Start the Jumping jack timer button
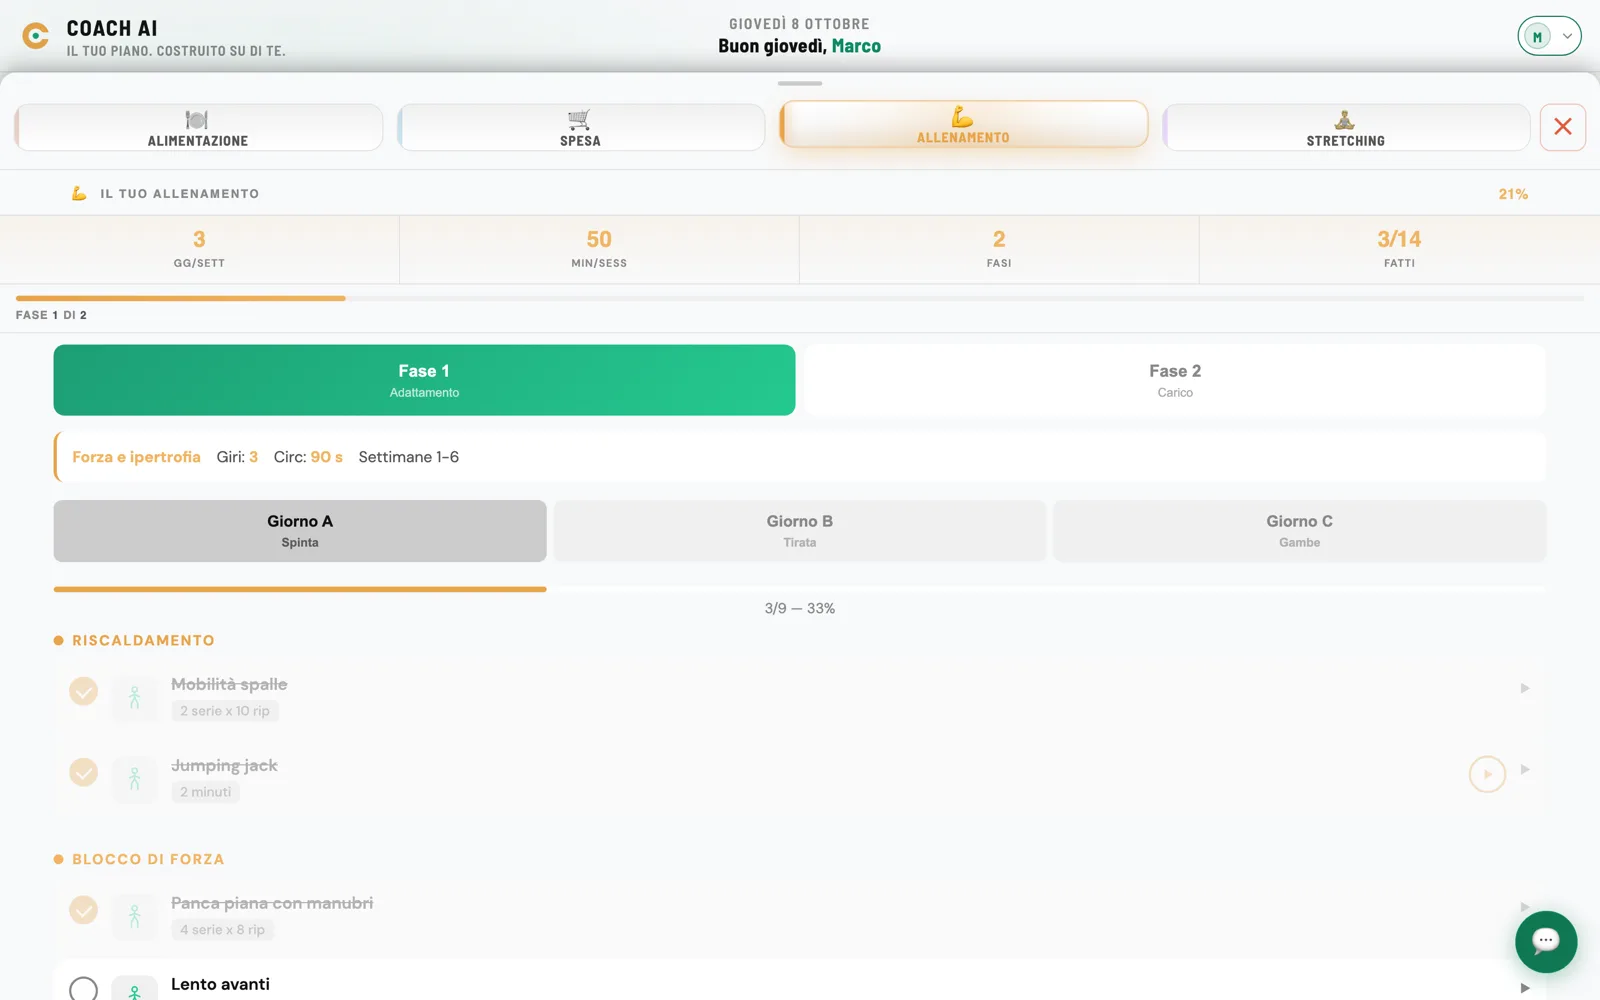 (1487, 774)
